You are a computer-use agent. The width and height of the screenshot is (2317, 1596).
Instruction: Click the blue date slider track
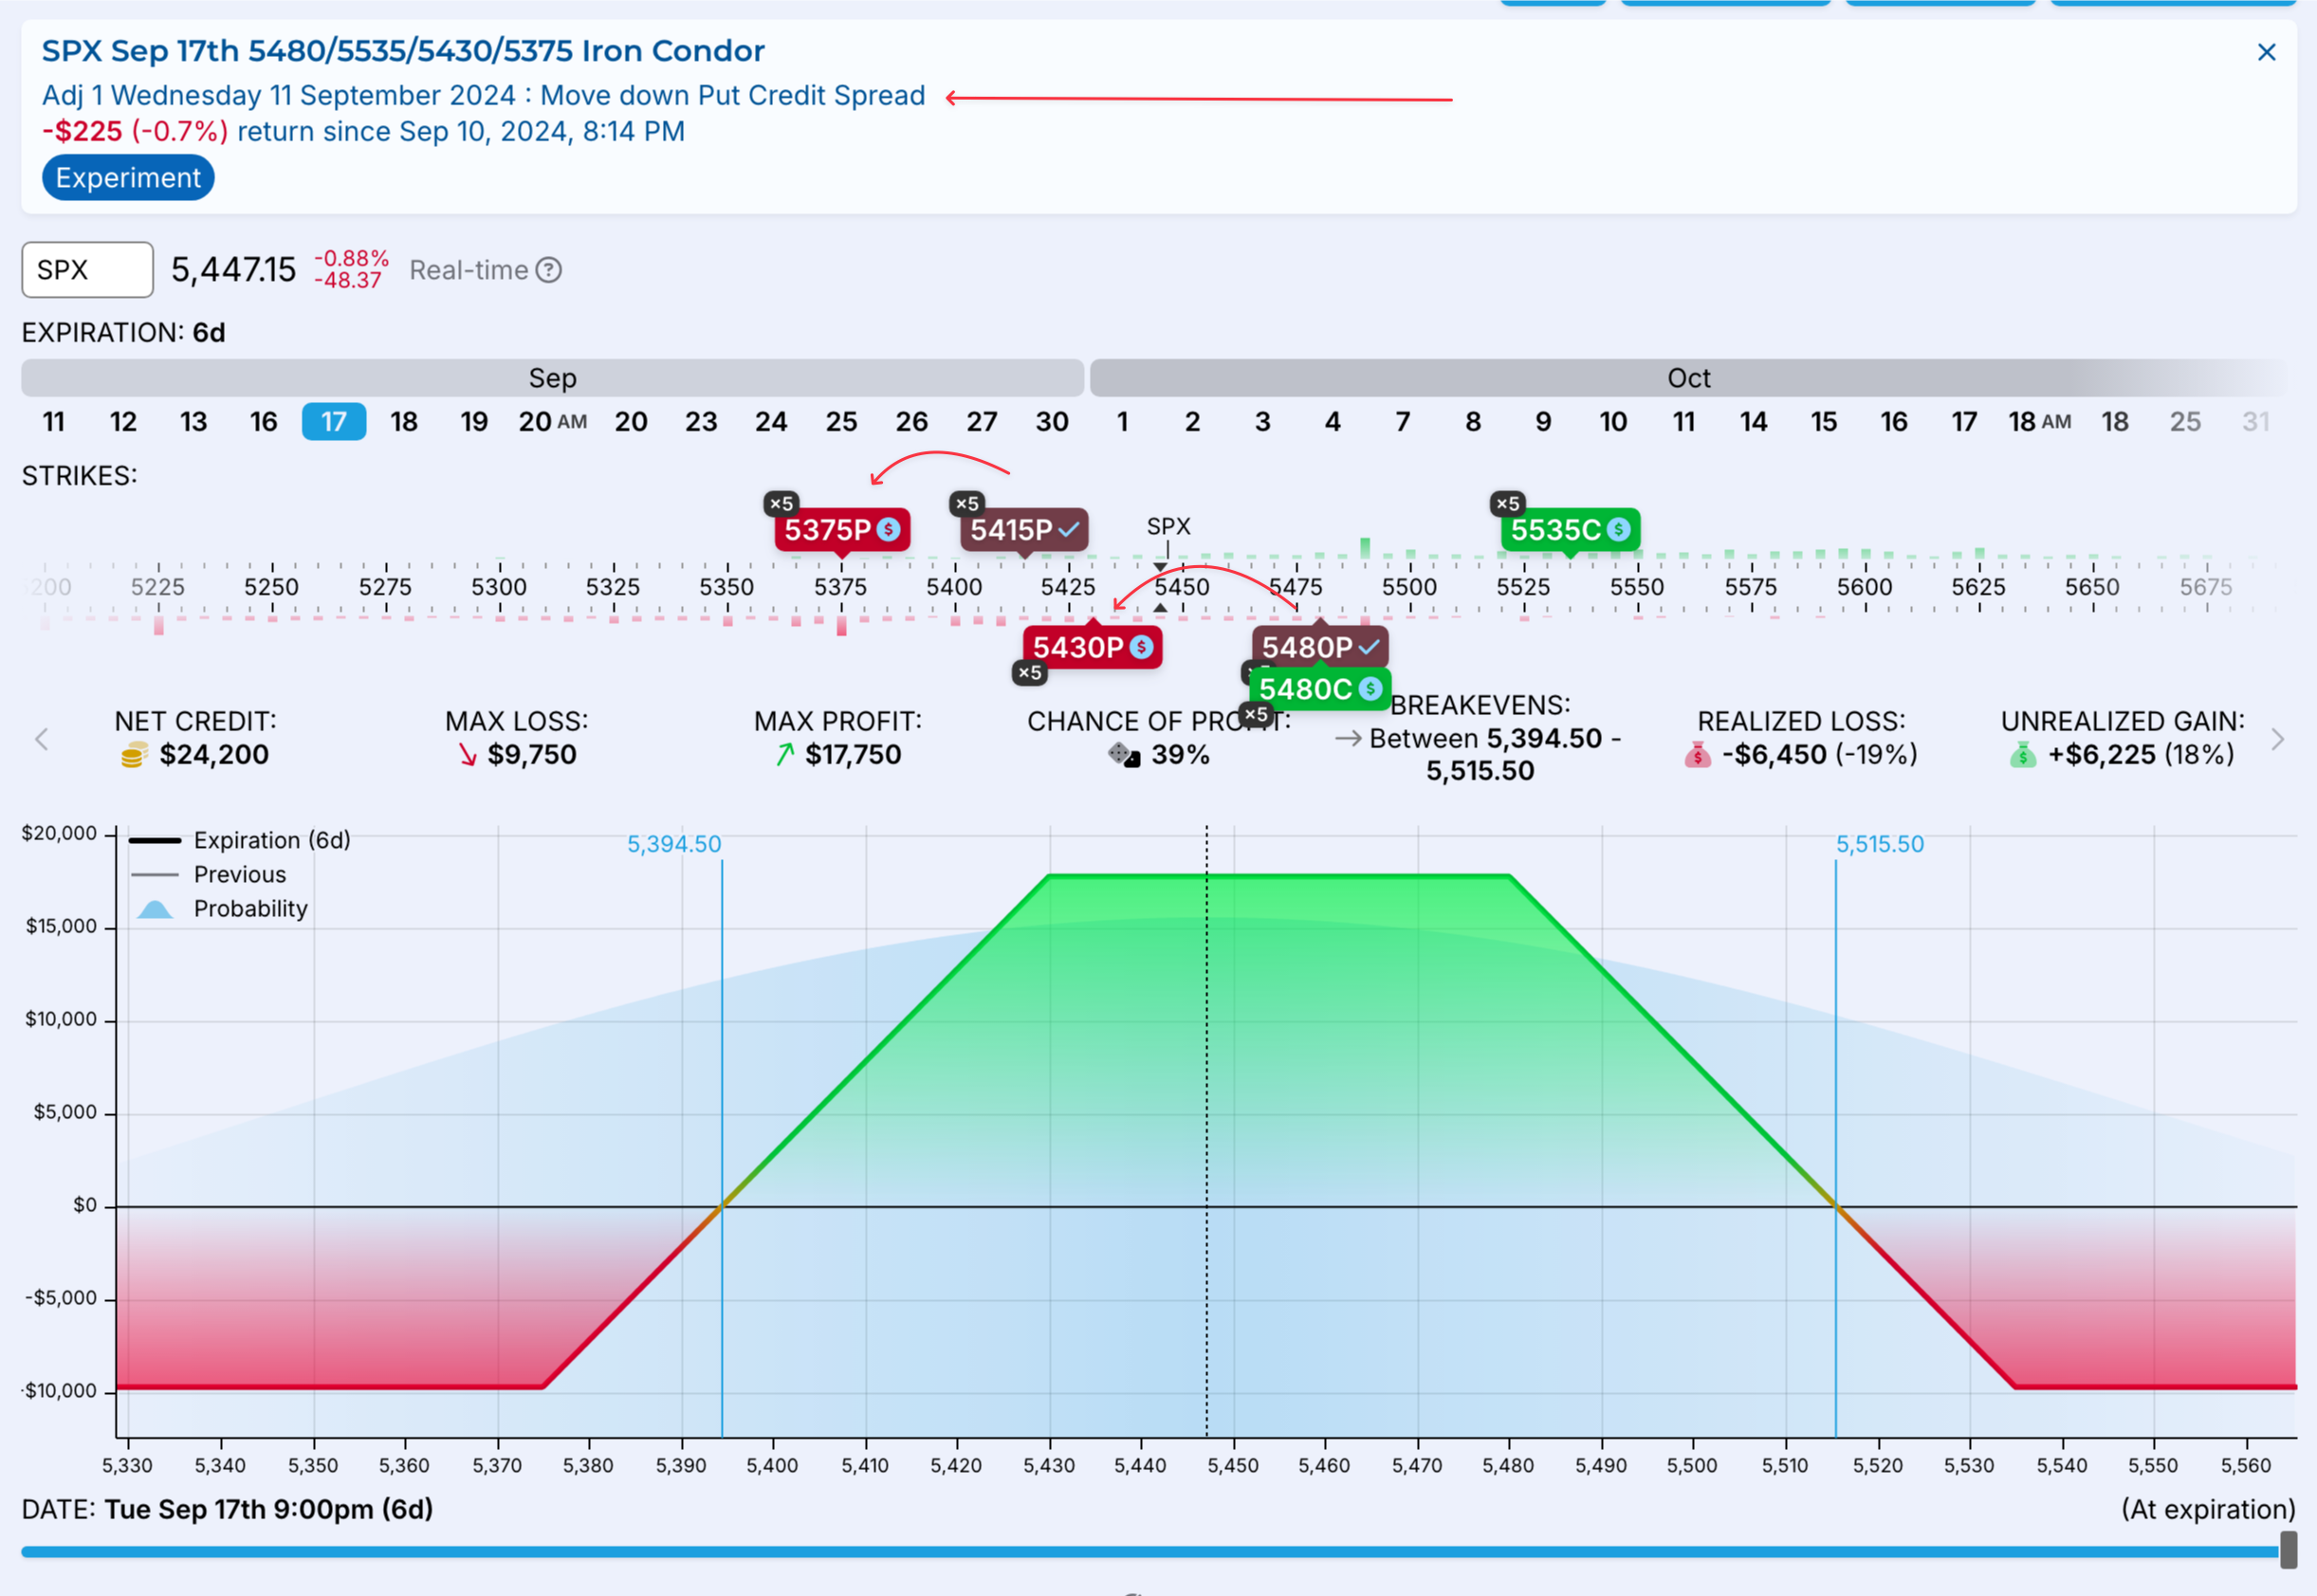1150,1553
